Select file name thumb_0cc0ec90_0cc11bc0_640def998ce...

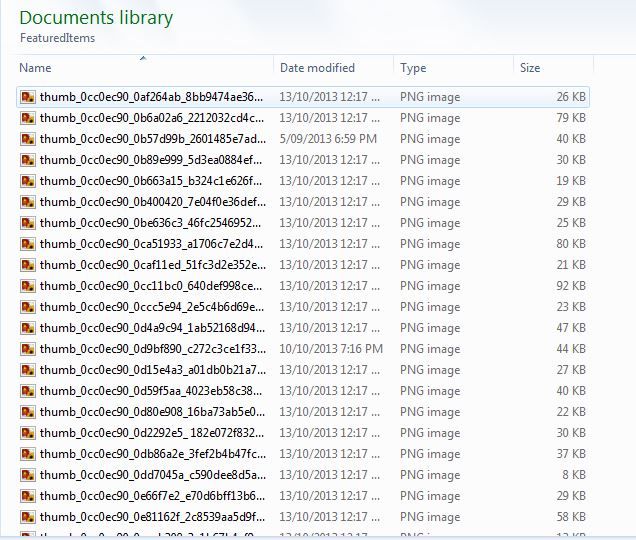coord(151,286)
